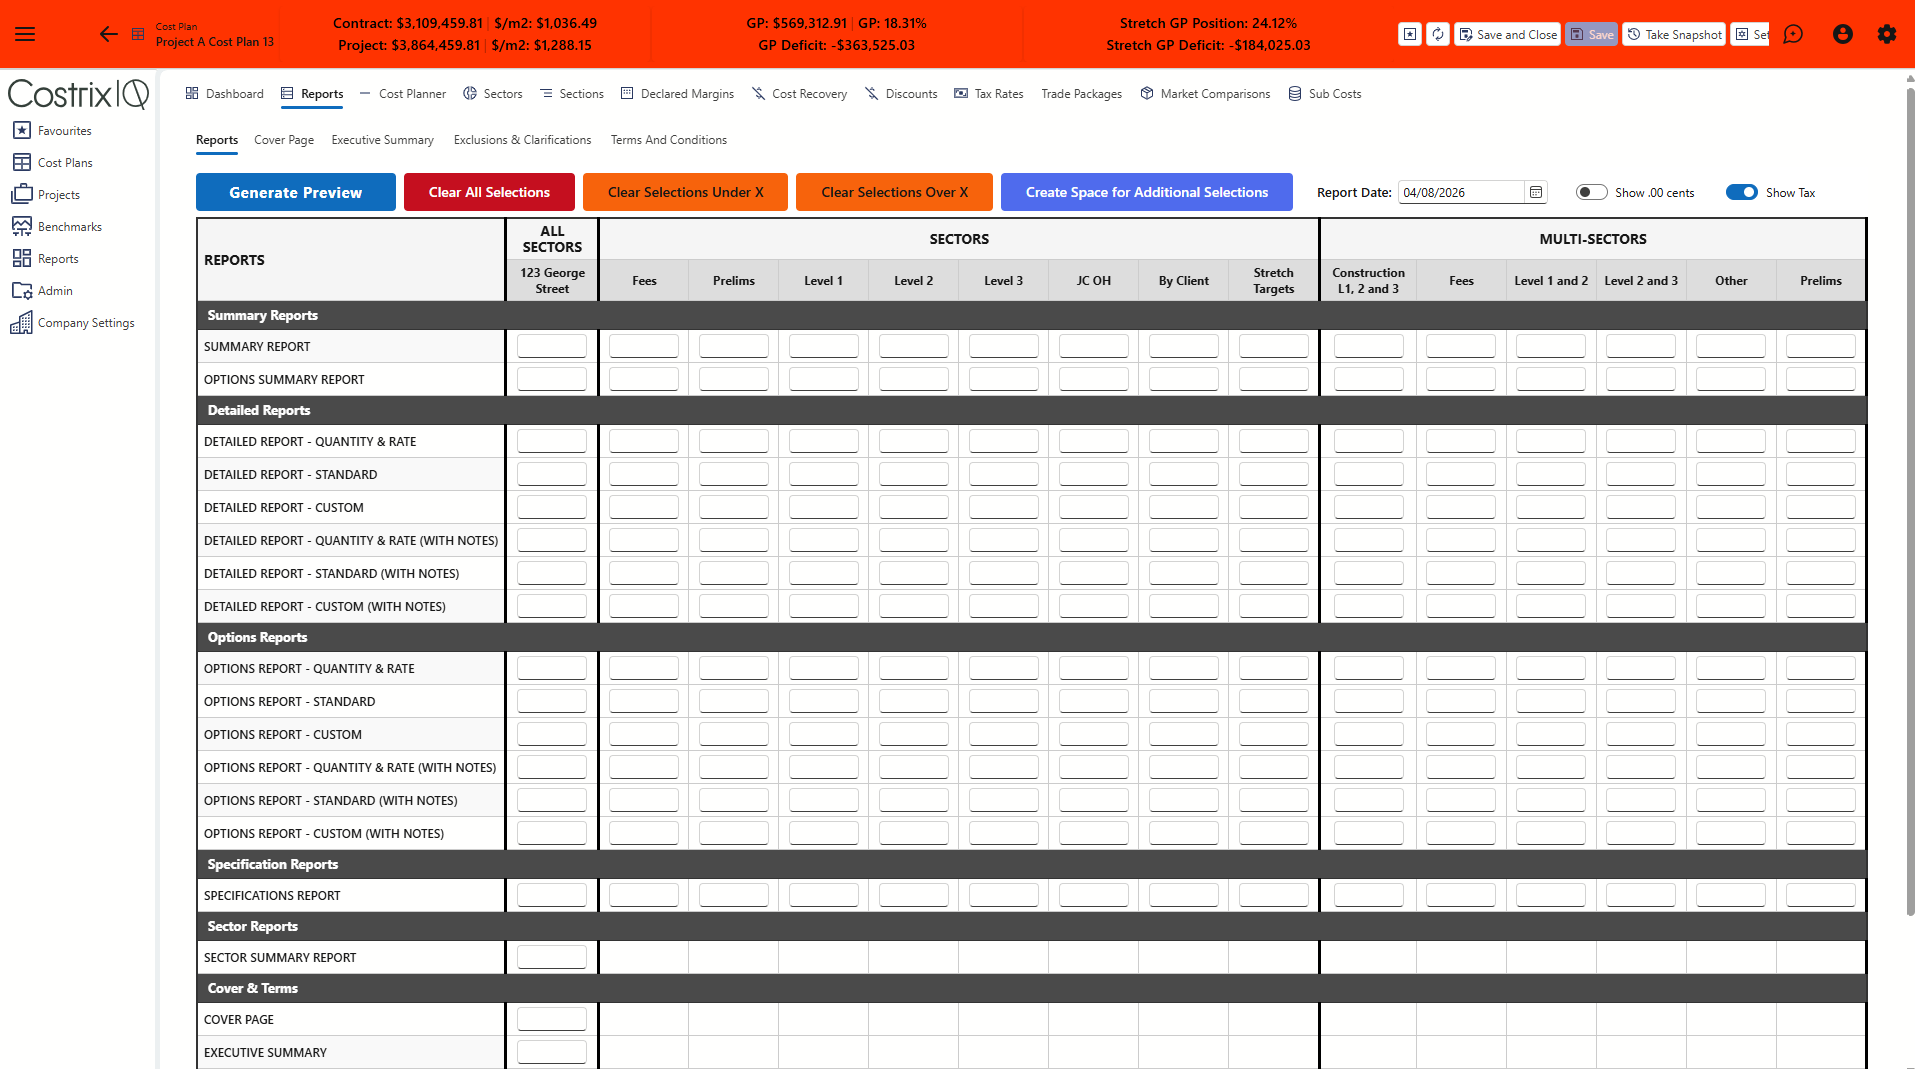Go back using the left arrow icon
This screenshot has height=1069, width=1915.
click(x=108, y=34)
